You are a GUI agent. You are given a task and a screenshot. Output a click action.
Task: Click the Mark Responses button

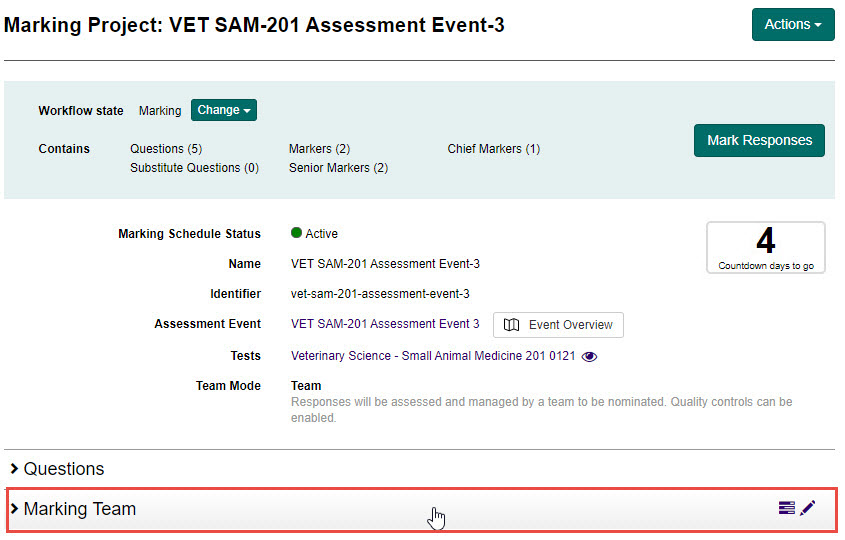pyautogui.click(x=759, y=141)
